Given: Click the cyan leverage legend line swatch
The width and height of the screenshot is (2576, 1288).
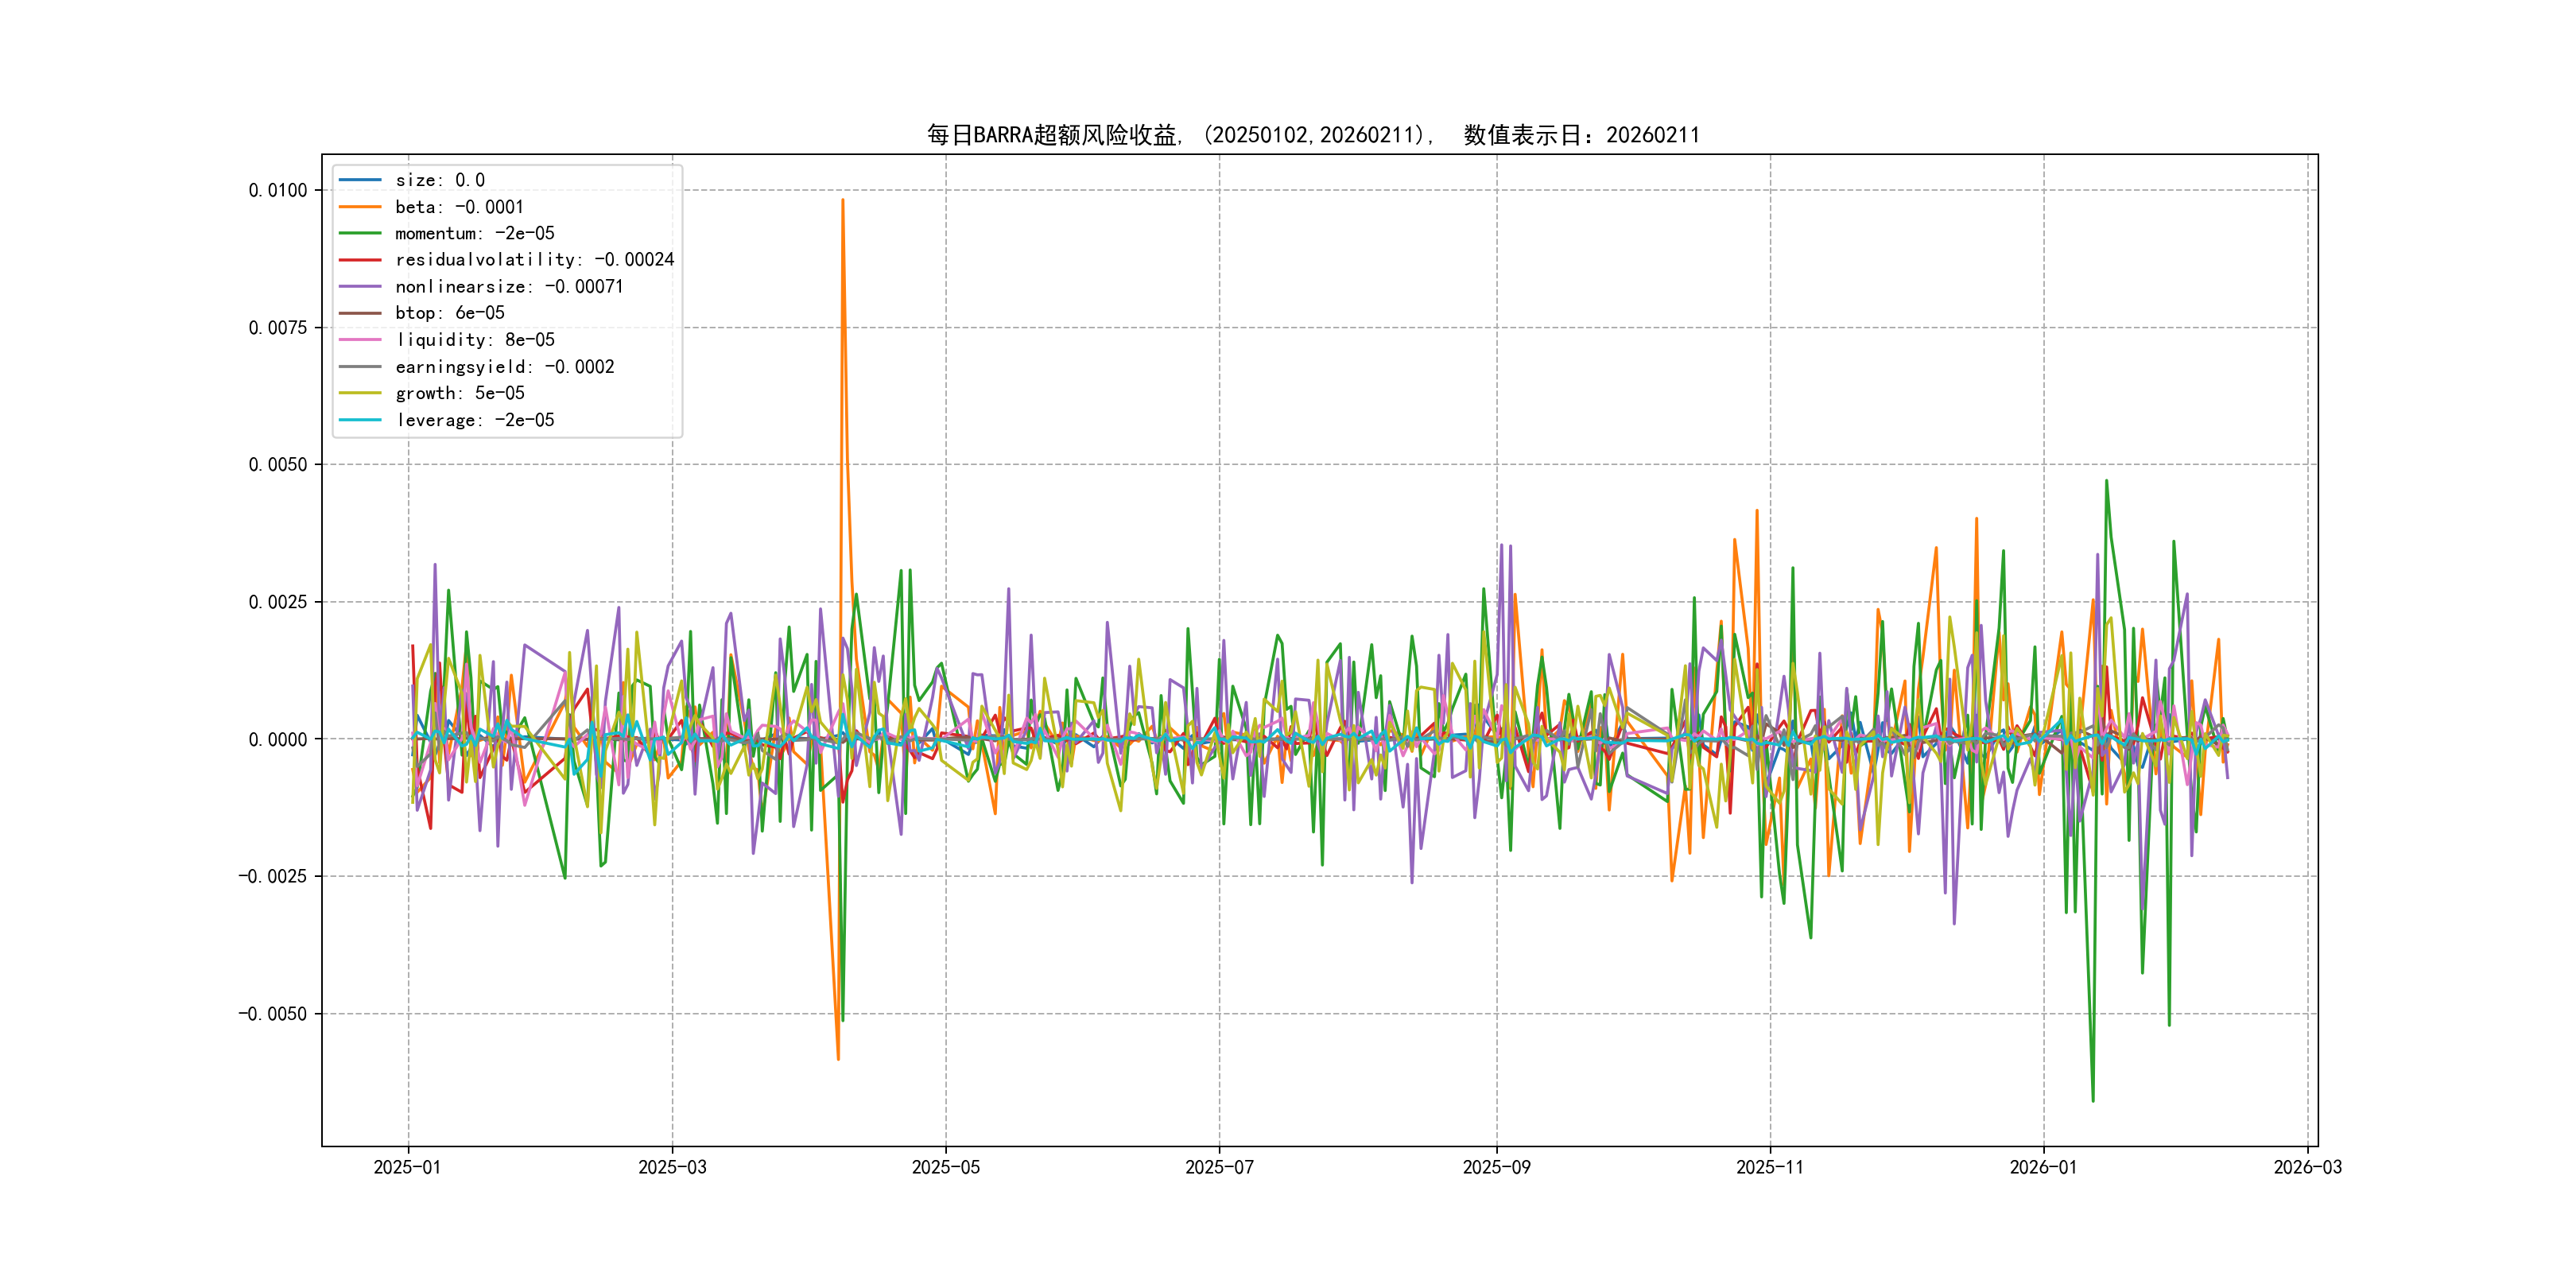Looking at the screenshot, I should [x=360, y=420].
